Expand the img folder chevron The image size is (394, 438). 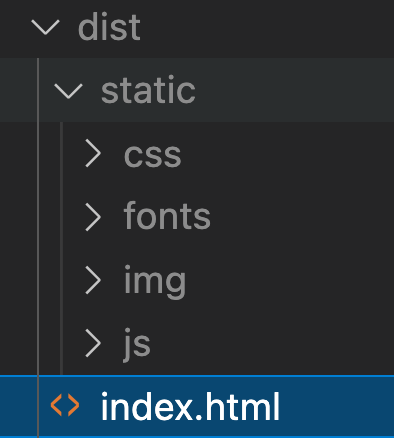click(x=93, y=280)
